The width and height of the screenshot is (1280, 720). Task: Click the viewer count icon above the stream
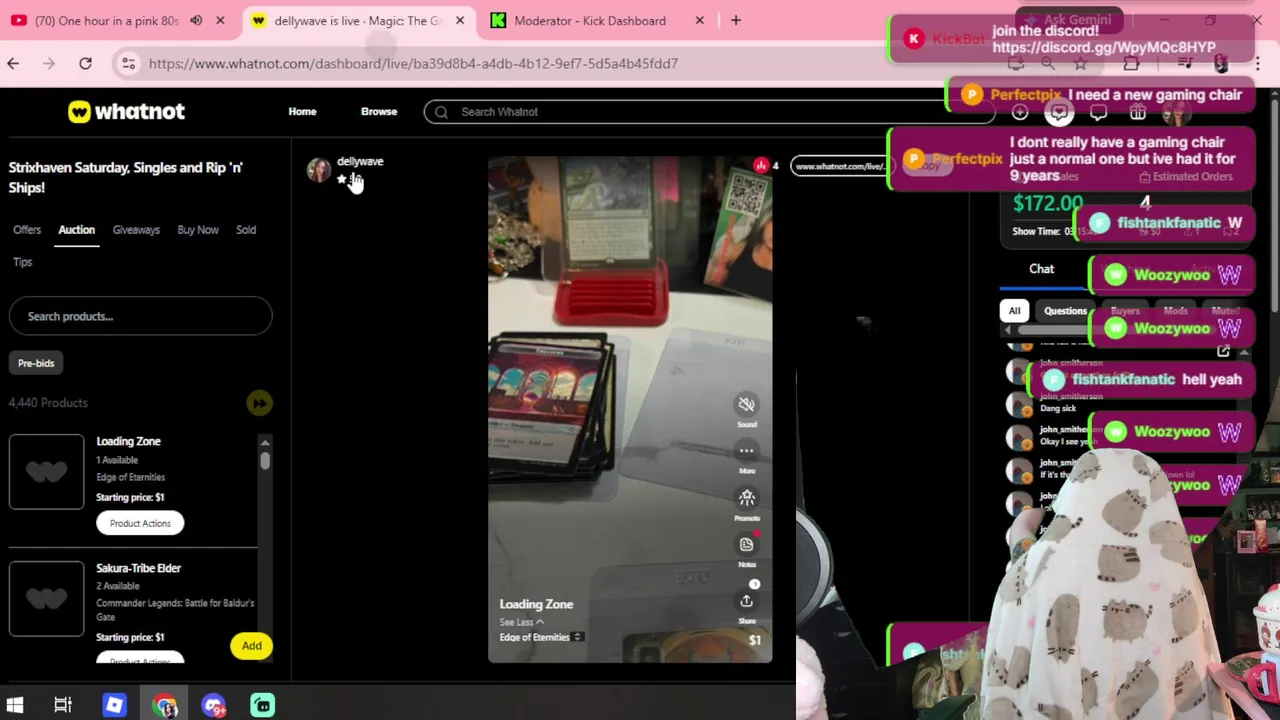(761, 165)
